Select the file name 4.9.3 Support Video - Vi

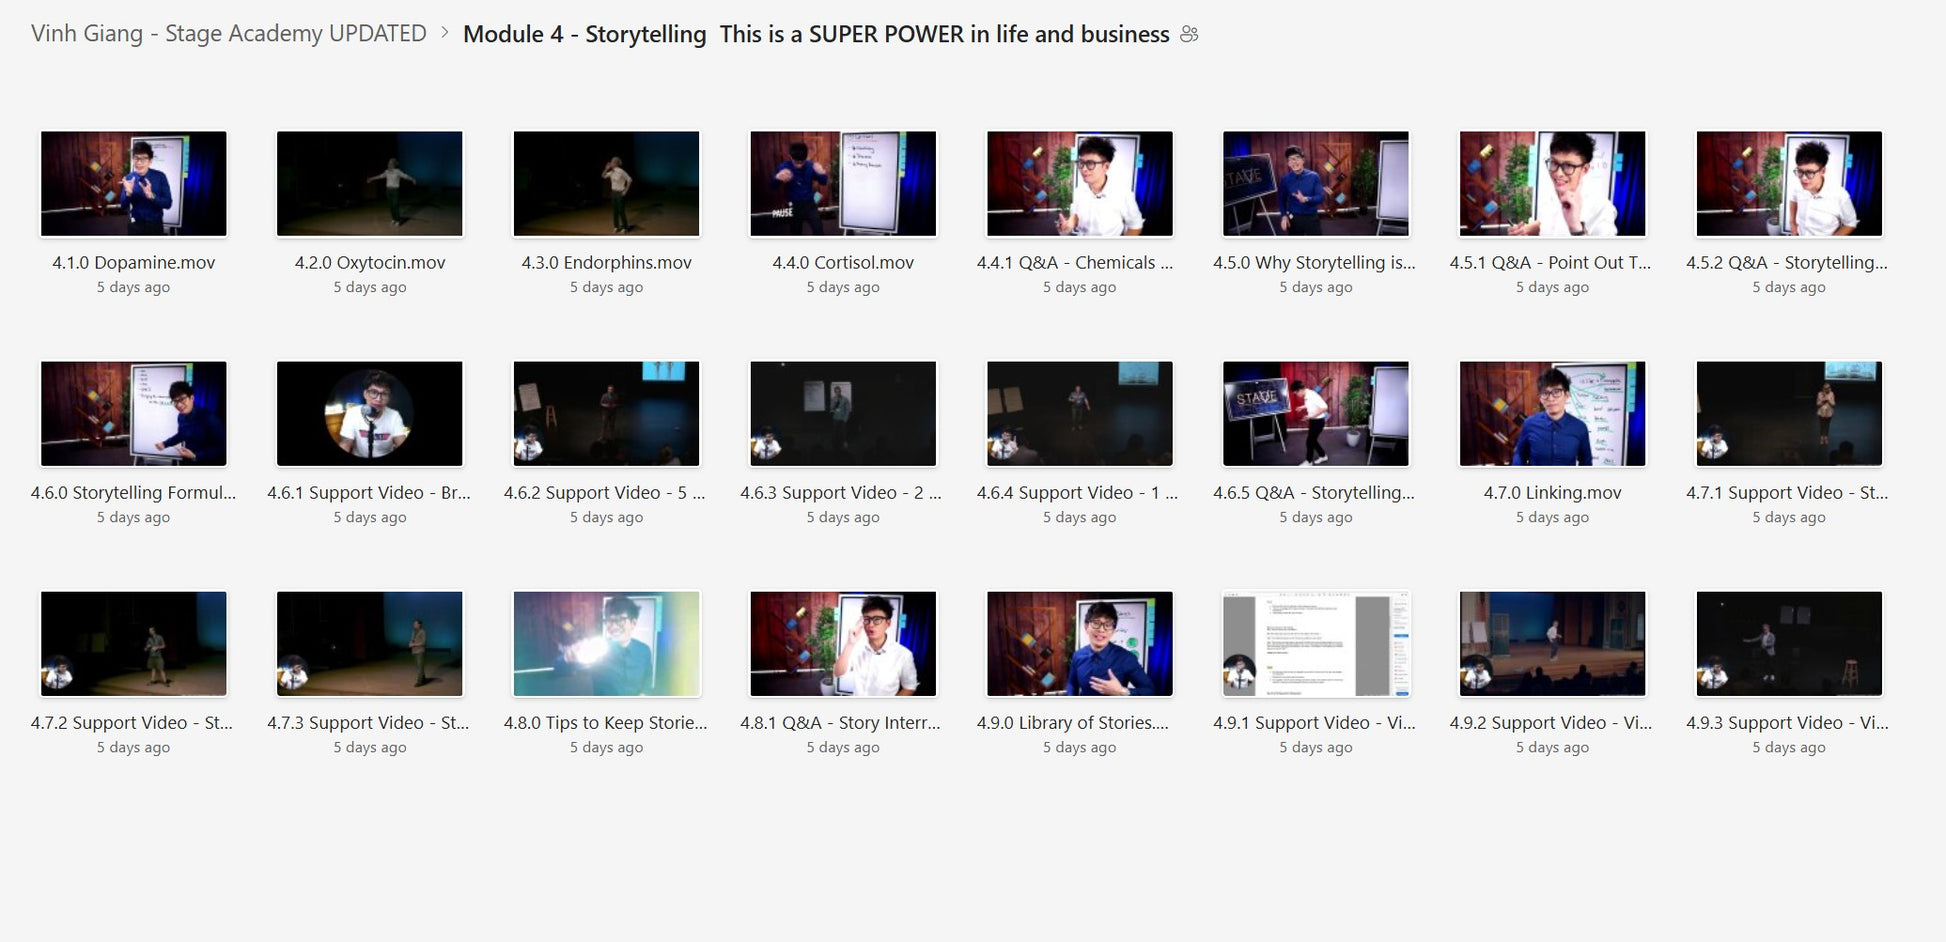click(x=1788, y=723)
